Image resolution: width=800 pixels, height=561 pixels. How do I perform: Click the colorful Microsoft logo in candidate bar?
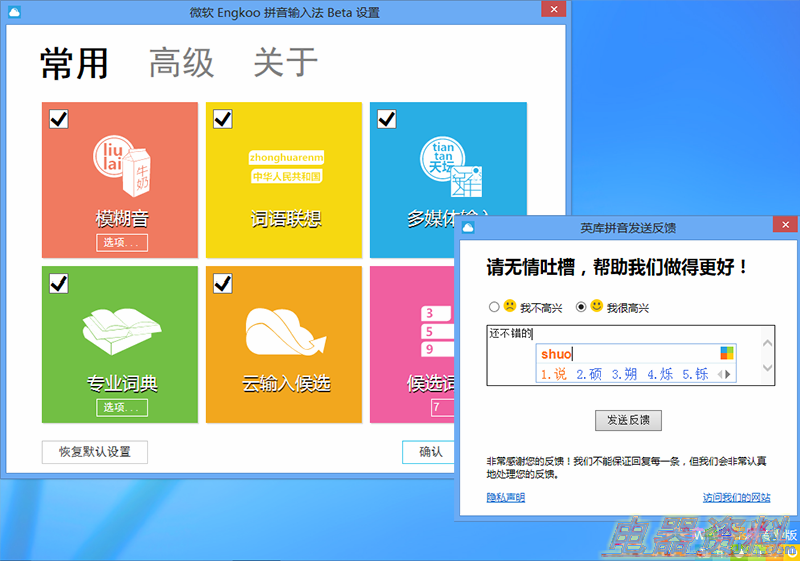(x=727, y=354)
